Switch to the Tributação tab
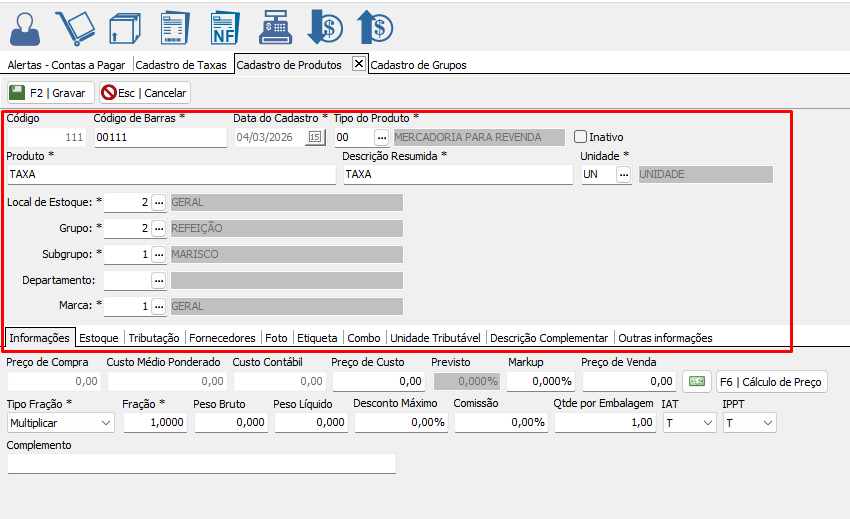This screenshot has width=850, height=519. pyautogui.click(x=154, y=338)
